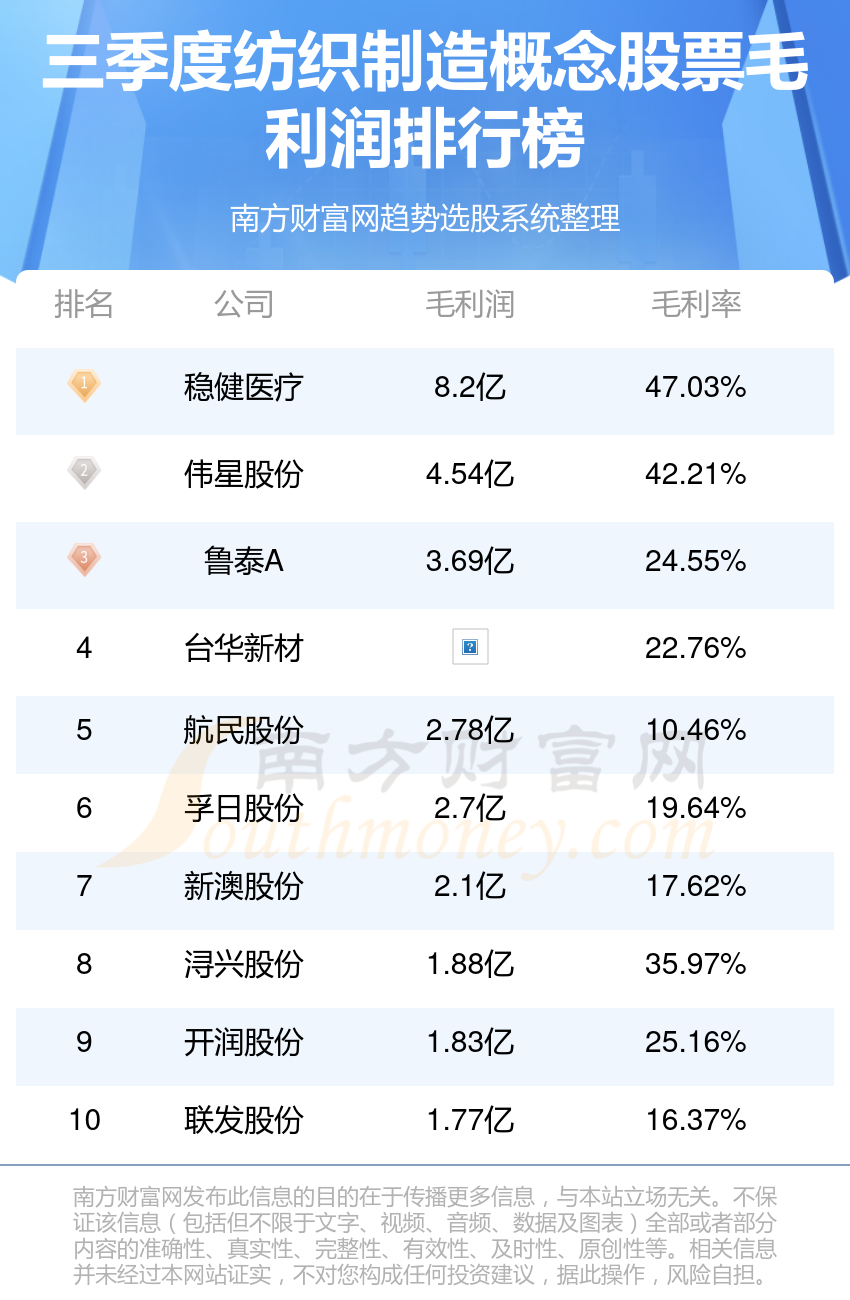Click the bronze third-place medal icon
Screen dimensions: 850x1300
pyautogui.click(x=84, y=560)
